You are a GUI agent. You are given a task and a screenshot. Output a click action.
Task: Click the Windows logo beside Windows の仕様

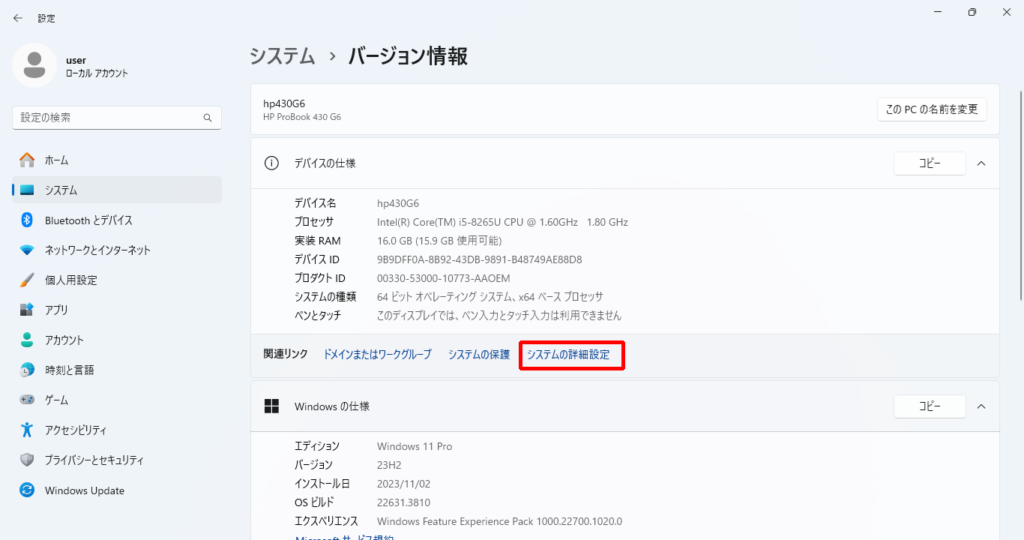coord(272,406)
